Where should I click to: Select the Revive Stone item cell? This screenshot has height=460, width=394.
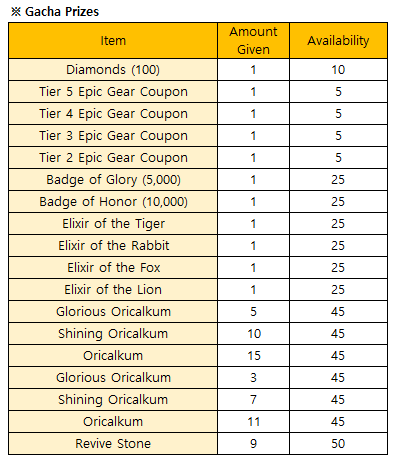(113, 444)
